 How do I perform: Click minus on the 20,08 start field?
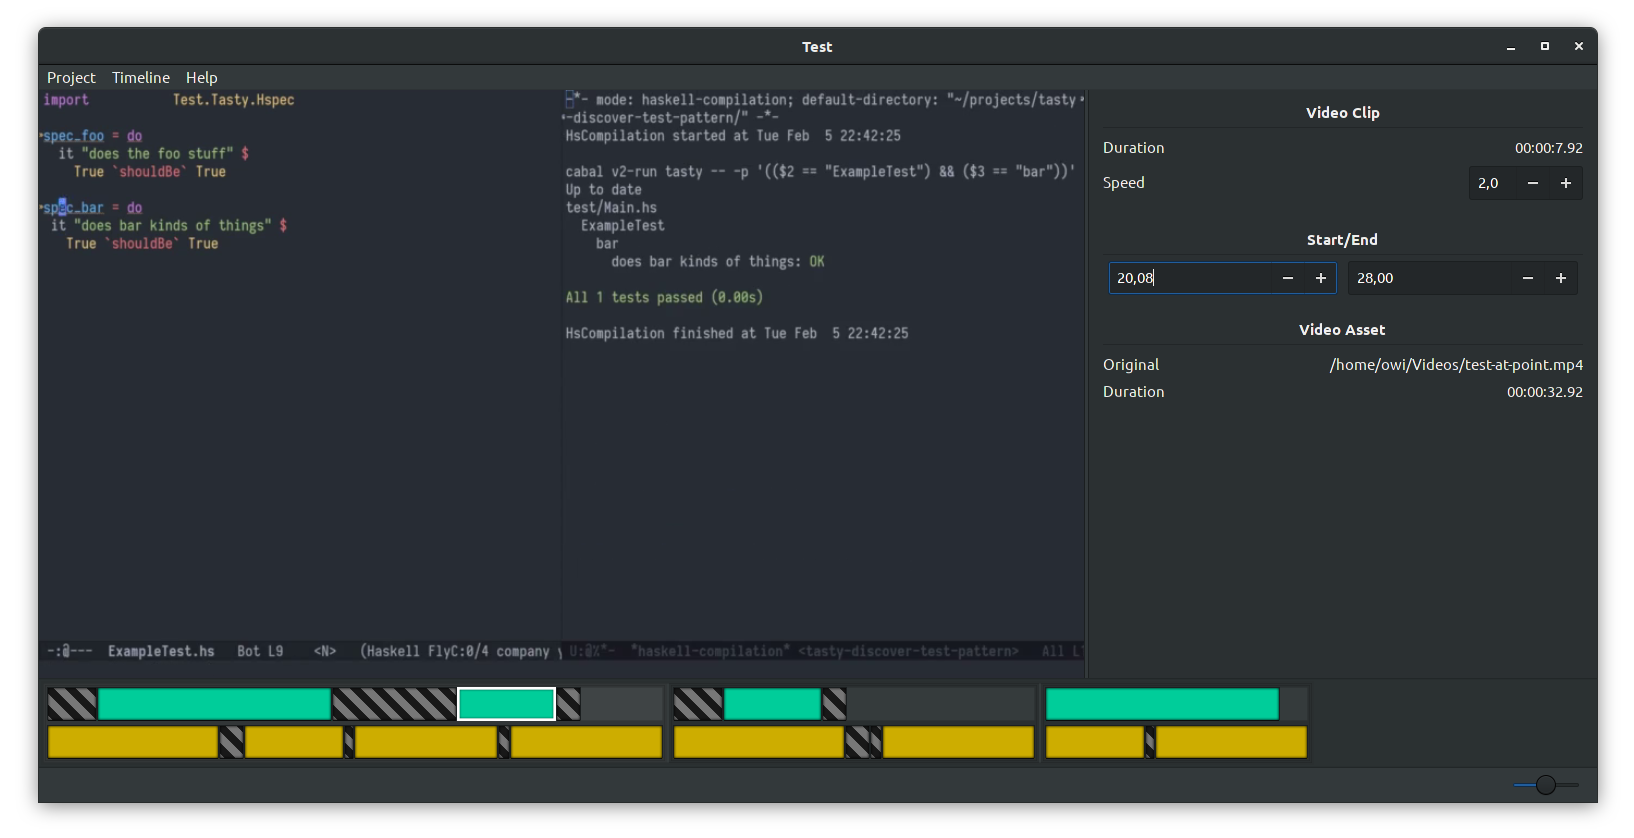[1287, 278]
